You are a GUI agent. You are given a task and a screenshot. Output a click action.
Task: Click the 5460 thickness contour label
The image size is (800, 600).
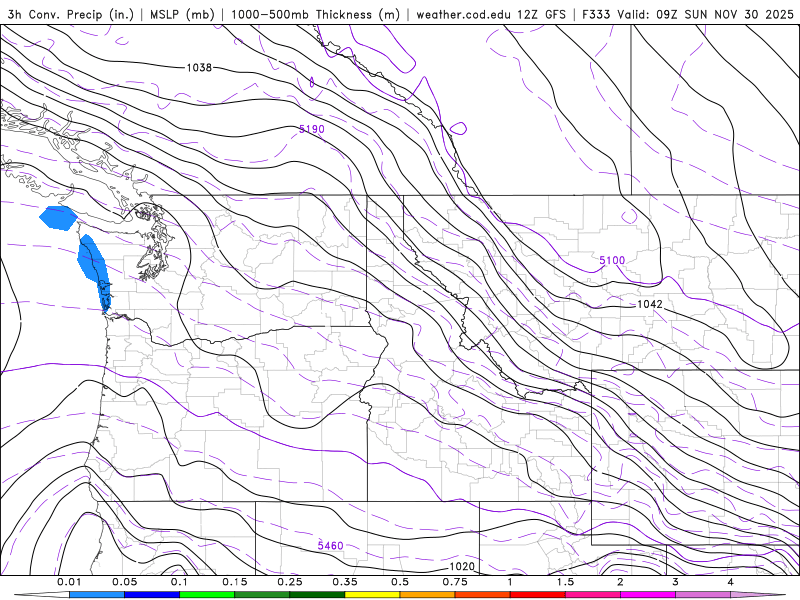(331, 545)
